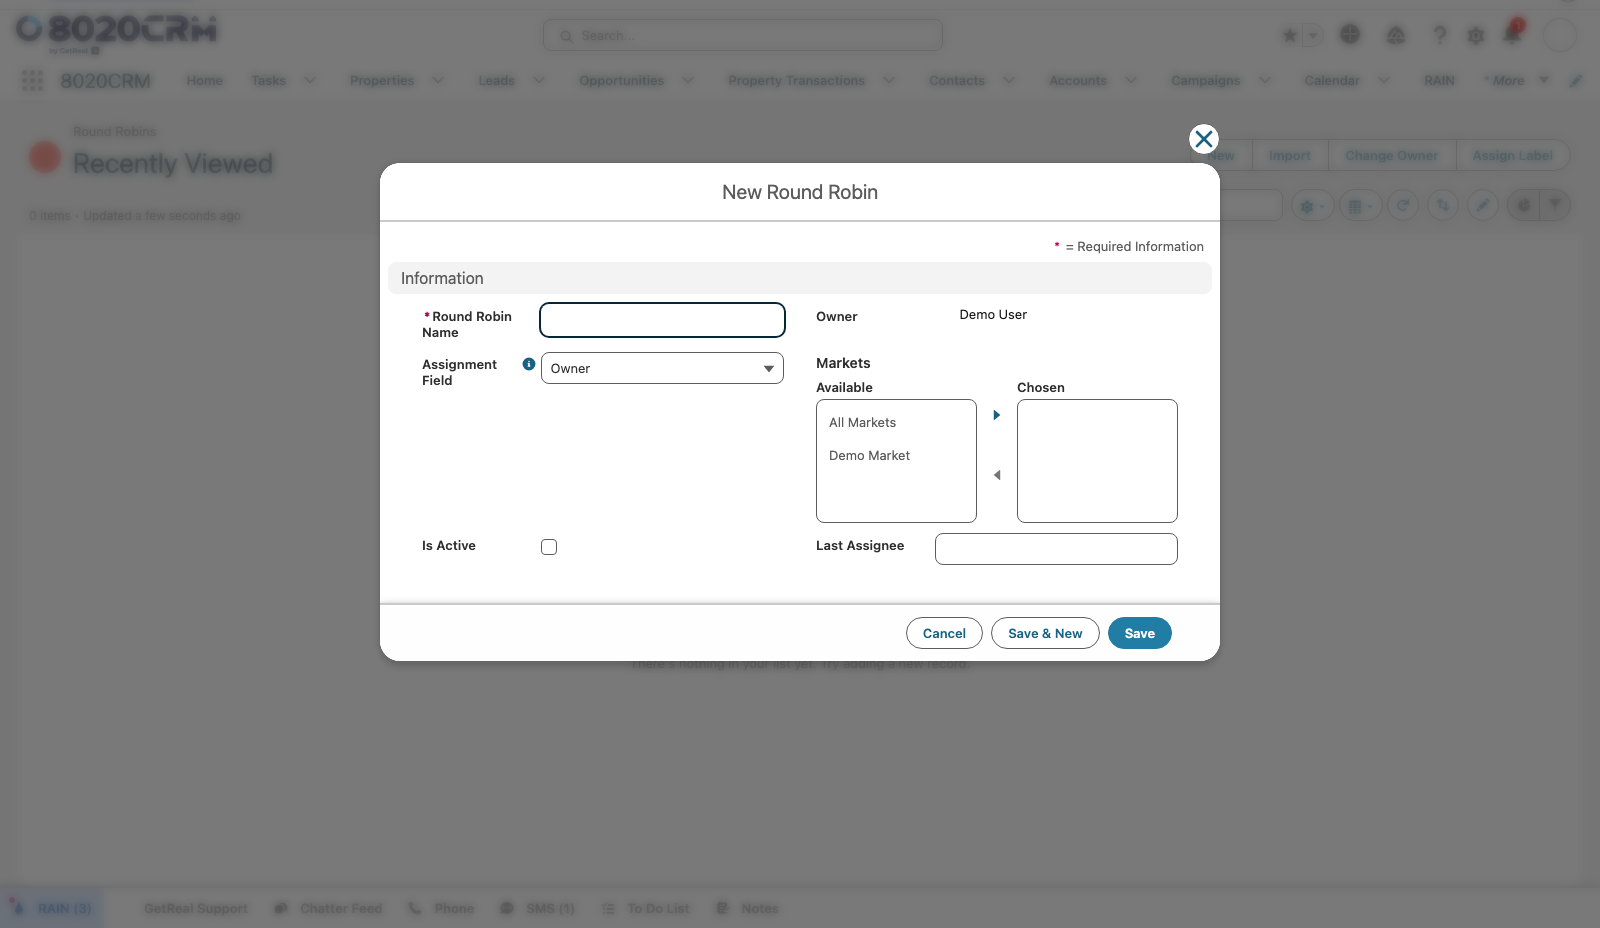This screenshot has width=1600, height=928.
Task: Open the Help question mark icon
Action: 1440,36
